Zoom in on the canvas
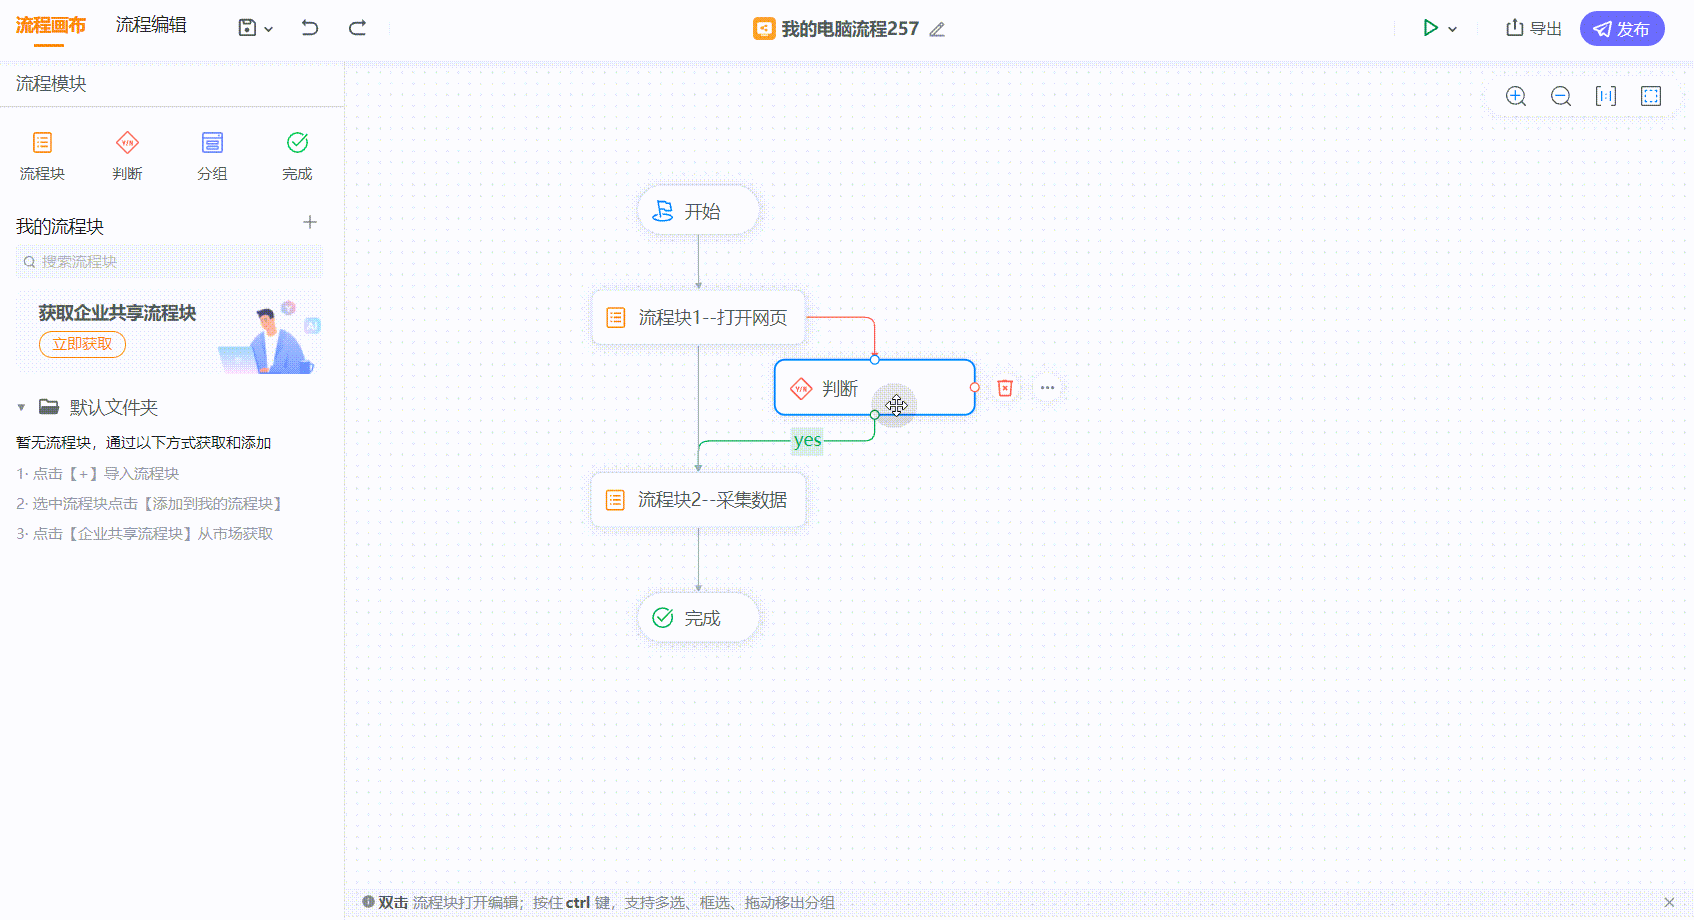The height and width of the screenshot is (920, 1694). point(1516,96)
